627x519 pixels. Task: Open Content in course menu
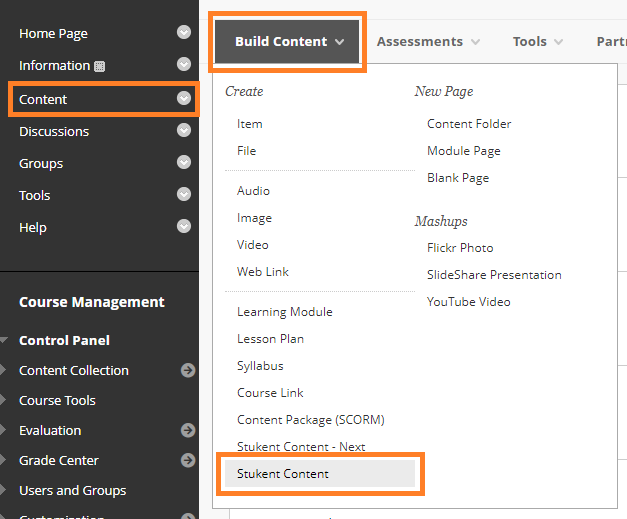pos(43,100)
